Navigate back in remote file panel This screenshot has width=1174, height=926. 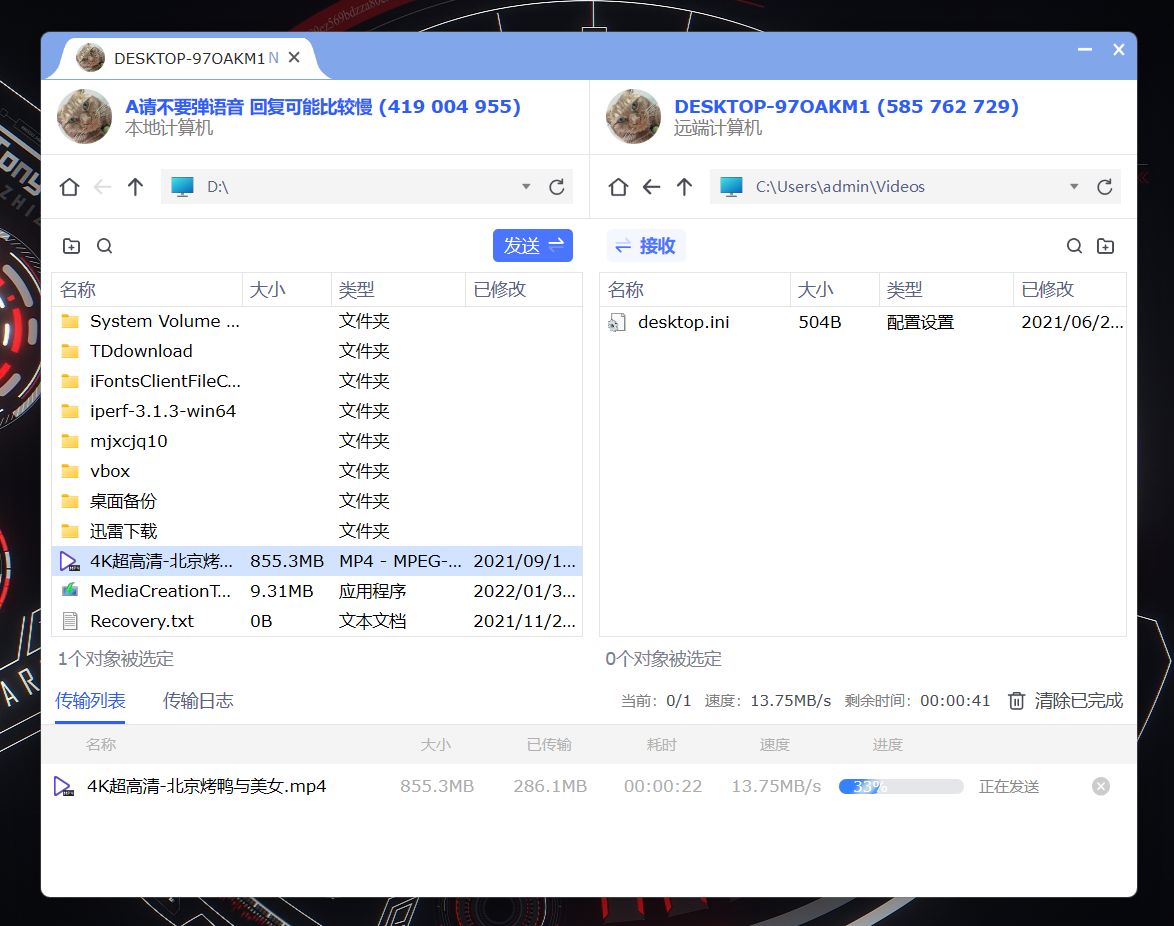(651, 186)
